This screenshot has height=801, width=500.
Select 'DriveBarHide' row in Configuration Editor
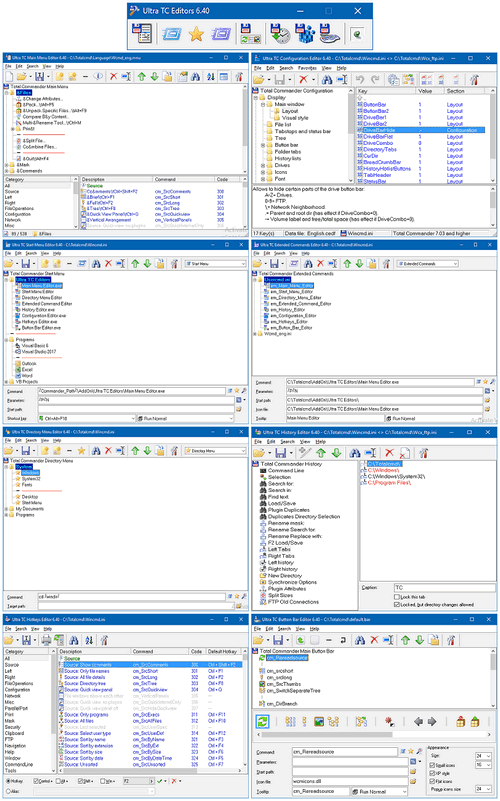(420, 130)
